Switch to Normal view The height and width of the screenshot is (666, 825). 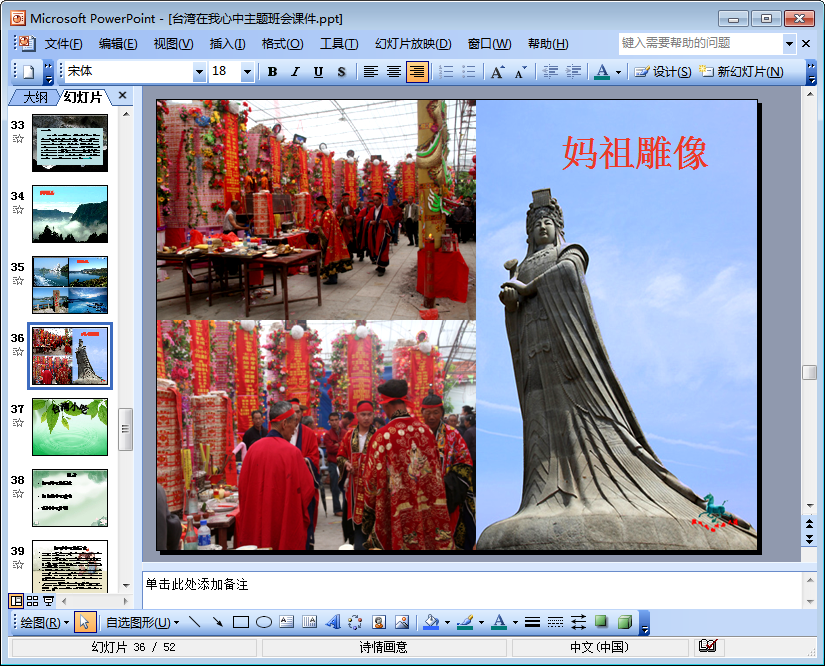point(16,601)
